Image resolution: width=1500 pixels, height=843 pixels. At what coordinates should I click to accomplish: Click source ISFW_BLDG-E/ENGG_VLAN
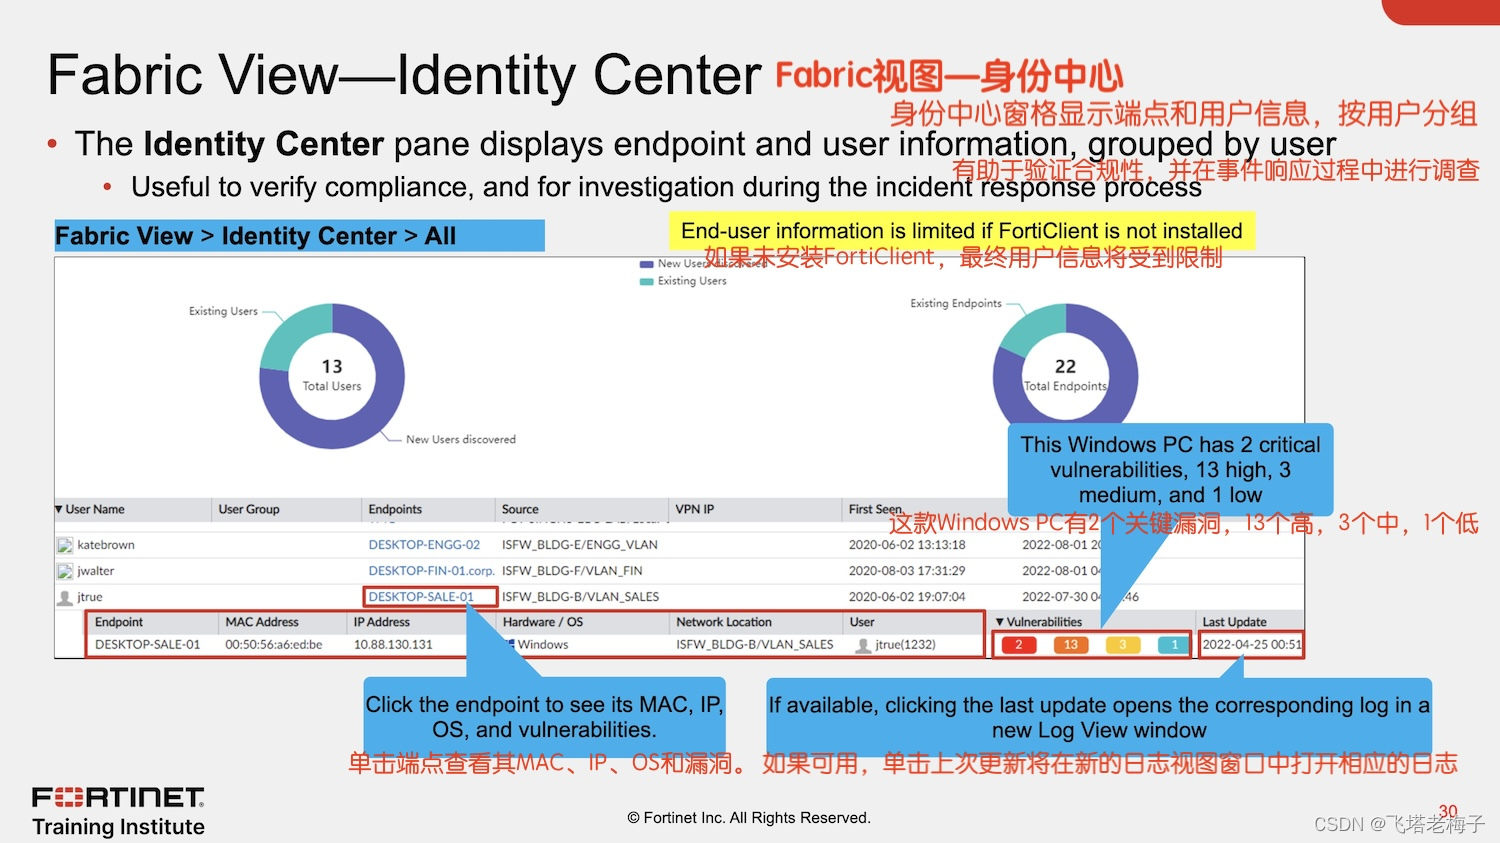pos(580,545)
